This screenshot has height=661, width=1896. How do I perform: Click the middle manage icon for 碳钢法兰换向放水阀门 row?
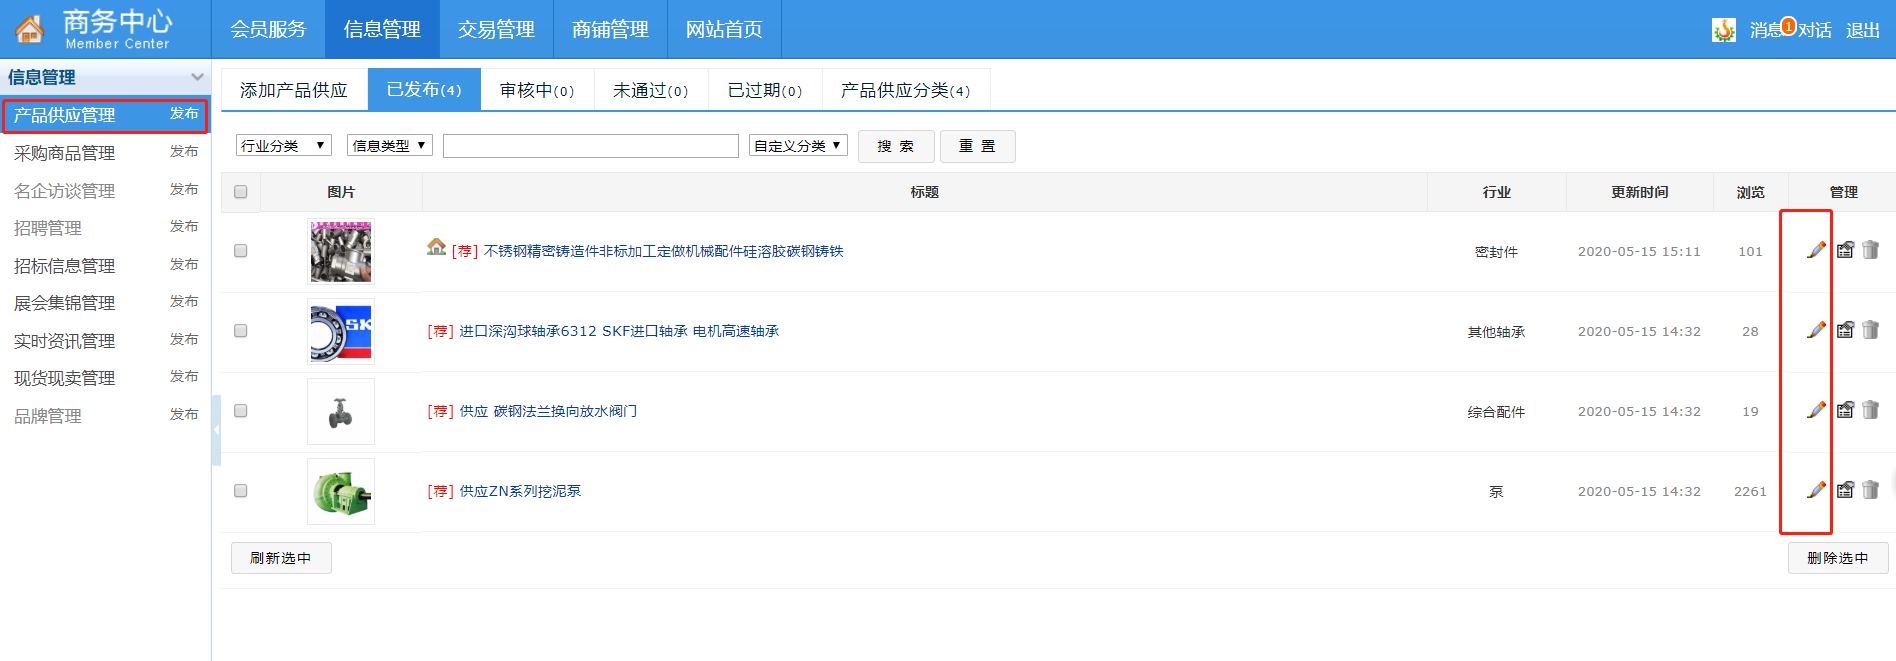click(1845, 410)
